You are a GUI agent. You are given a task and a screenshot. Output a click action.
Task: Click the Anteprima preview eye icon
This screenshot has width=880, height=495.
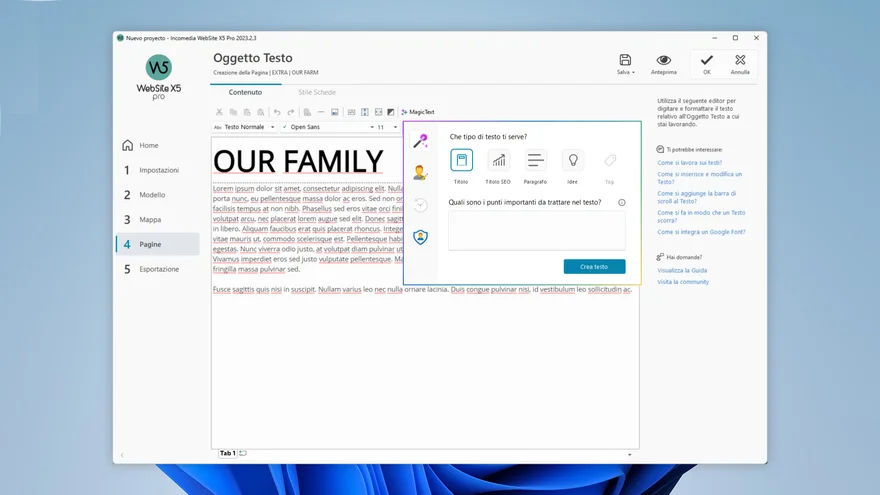[x=663, y=61]
